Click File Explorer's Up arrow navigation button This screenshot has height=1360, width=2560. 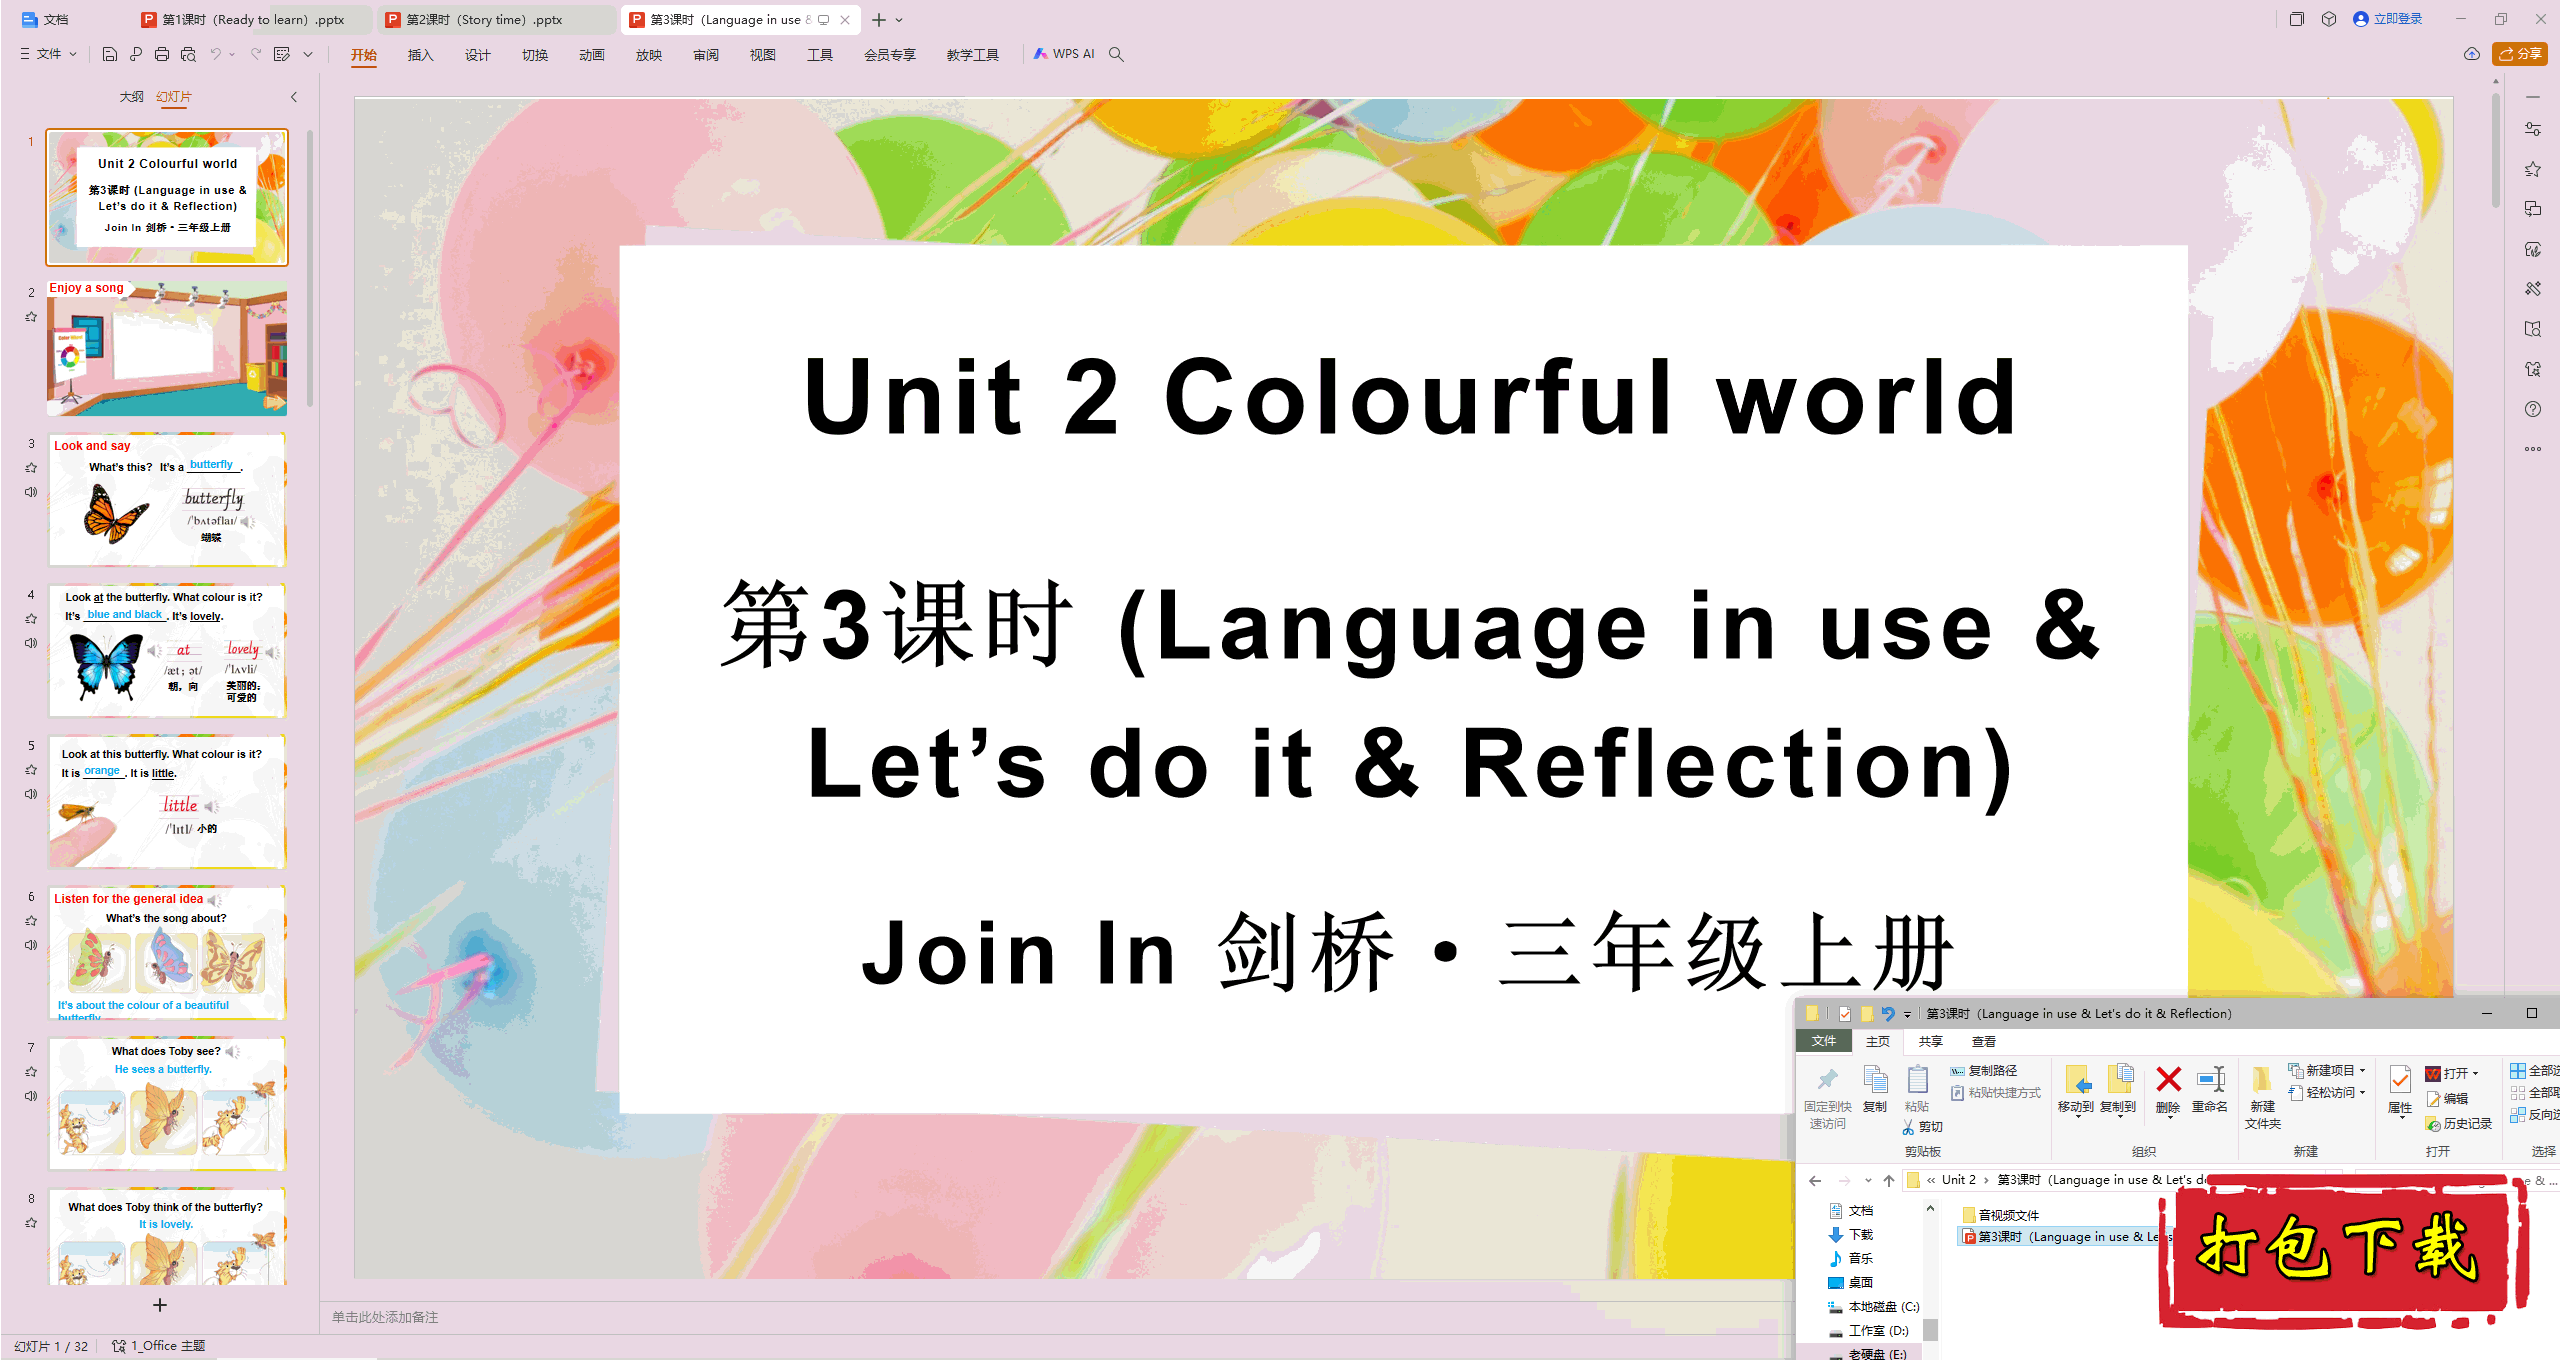[1889, 1180]
